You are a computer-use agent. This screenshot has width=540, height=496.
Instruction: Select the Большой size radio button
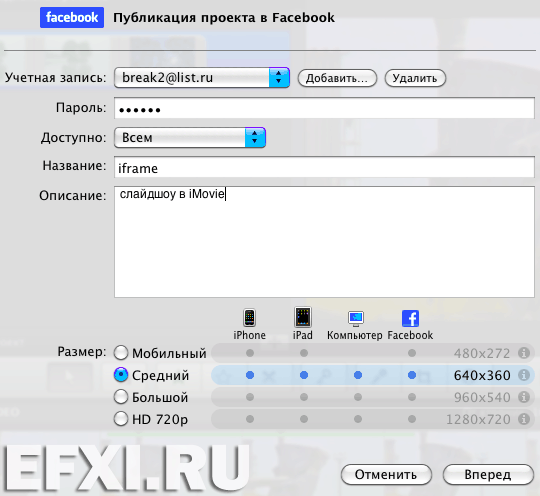(x=121, y=397)
